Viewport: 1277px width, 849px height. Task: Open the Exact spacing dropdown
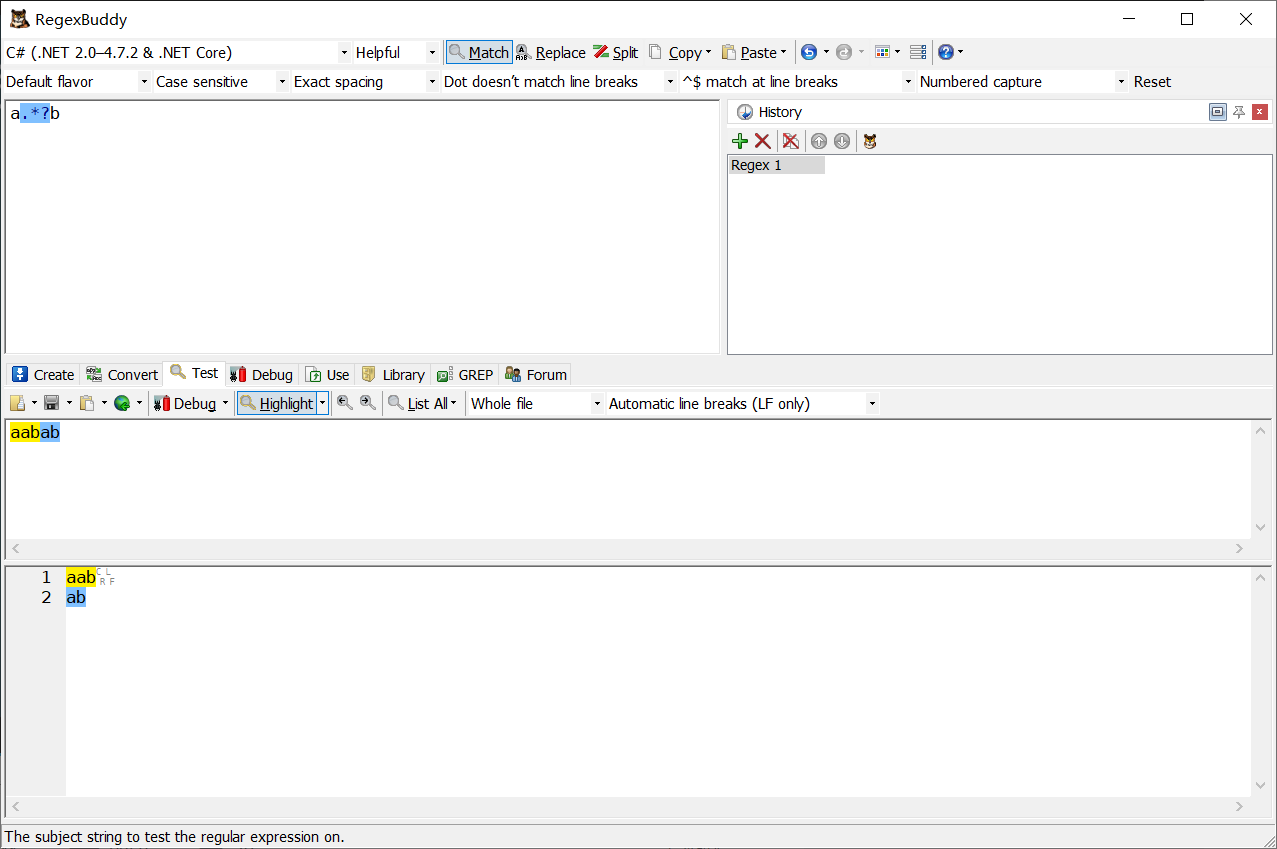[x=432, y=82]
